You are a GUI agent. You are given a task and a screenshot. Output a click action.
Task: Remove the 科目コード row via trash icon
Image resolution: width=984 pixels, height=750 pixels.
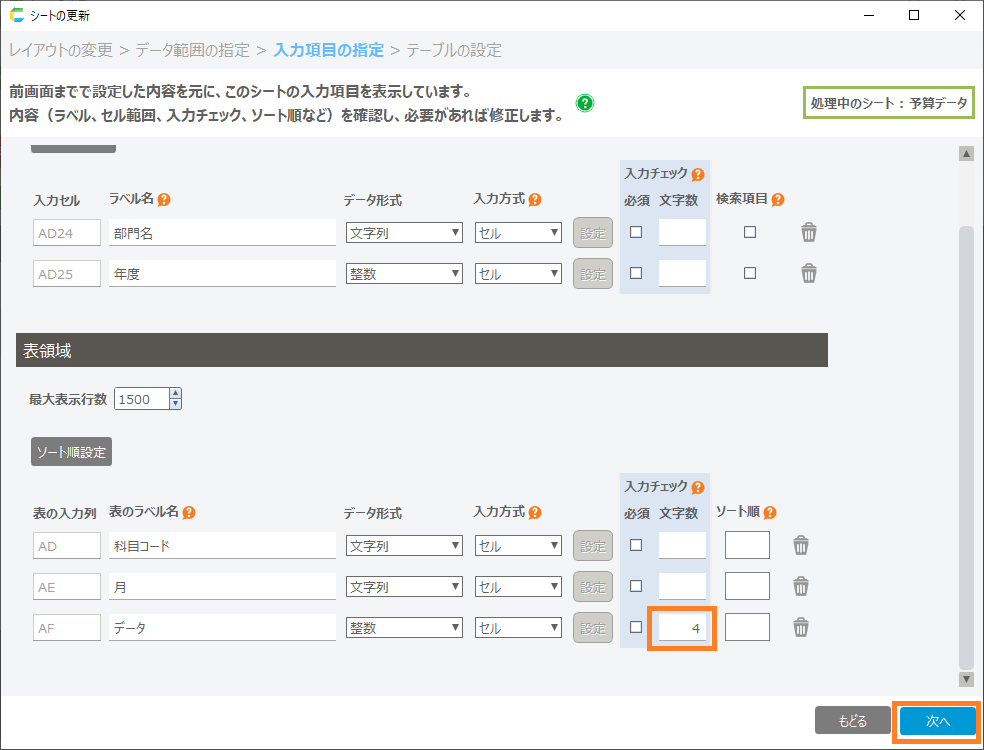pos(801,545)
